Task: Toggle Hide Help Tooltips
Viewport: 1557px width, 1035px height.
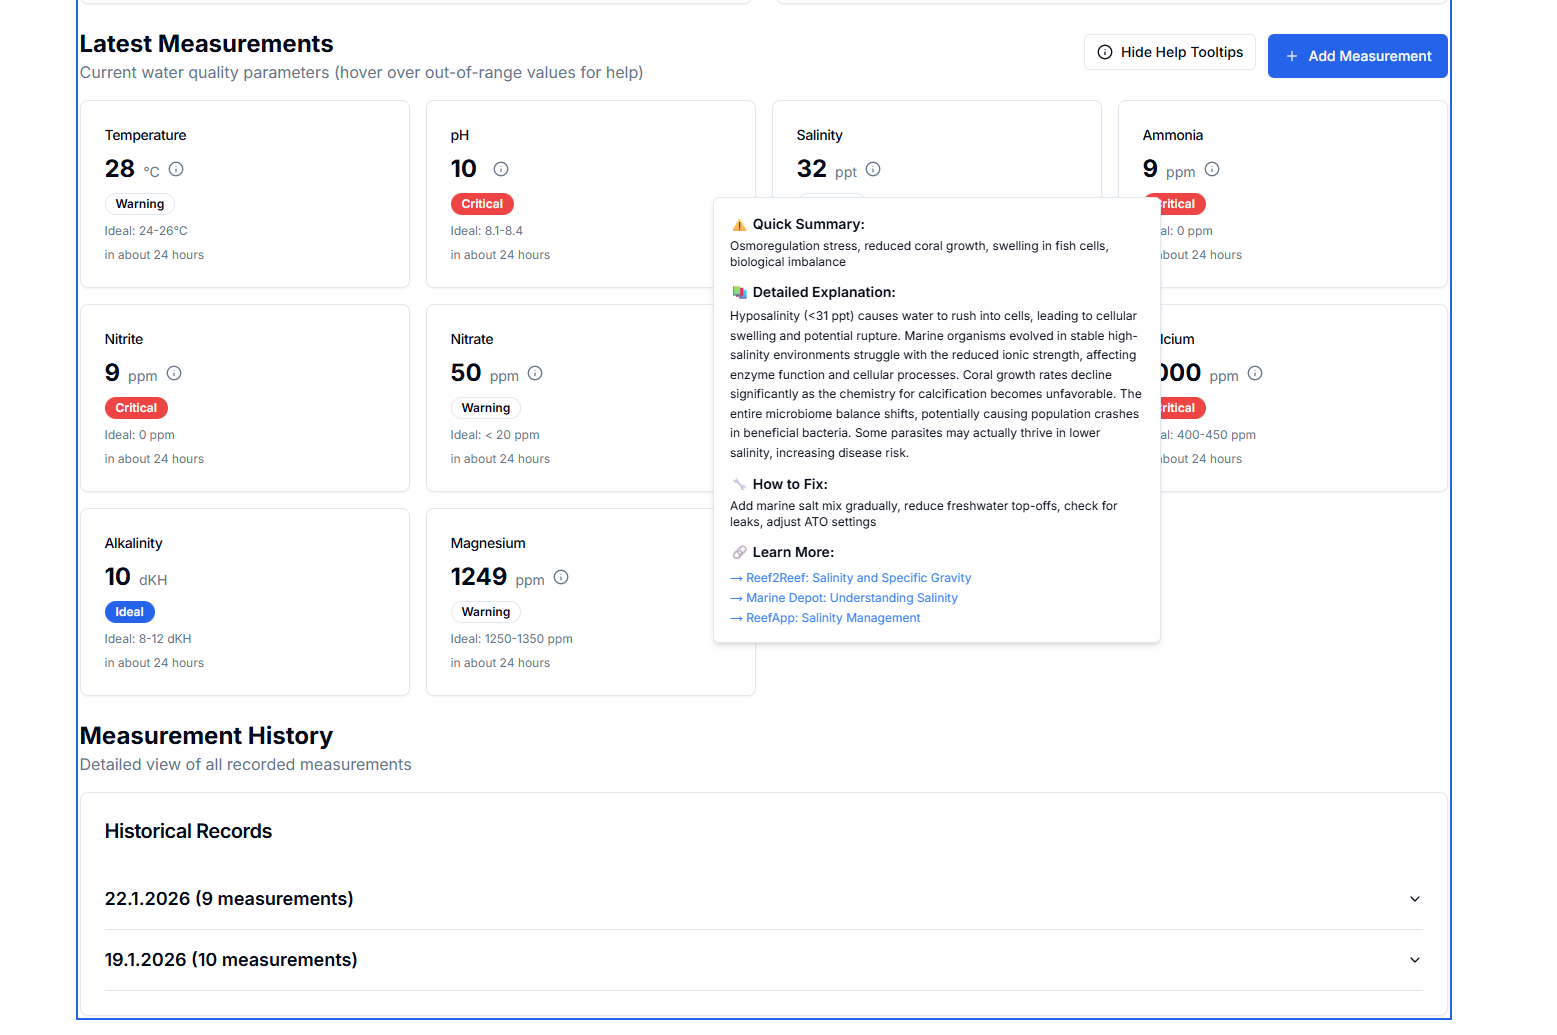Action: coord(1169,52)
